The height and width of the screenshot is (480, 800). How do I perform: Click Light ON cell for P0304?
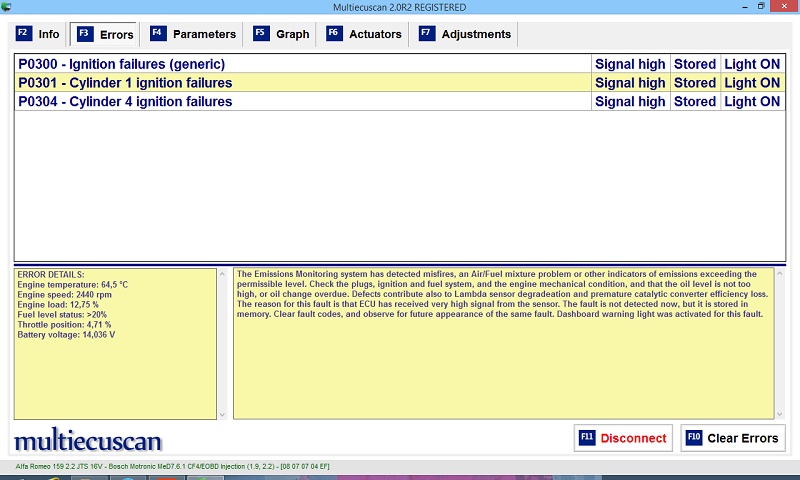[751, 101]
